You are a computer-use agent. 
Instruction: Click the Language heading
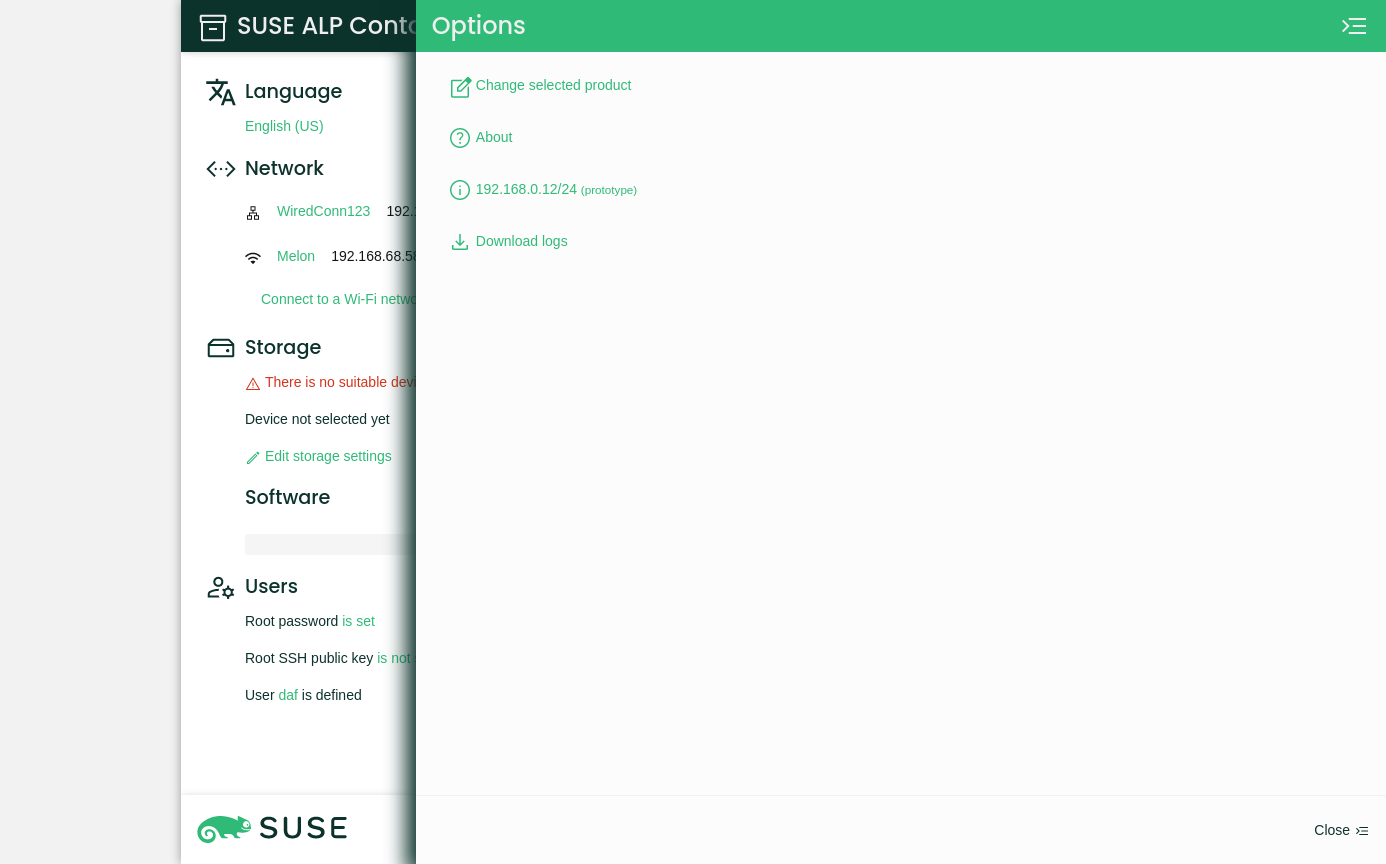pos(293,91)
